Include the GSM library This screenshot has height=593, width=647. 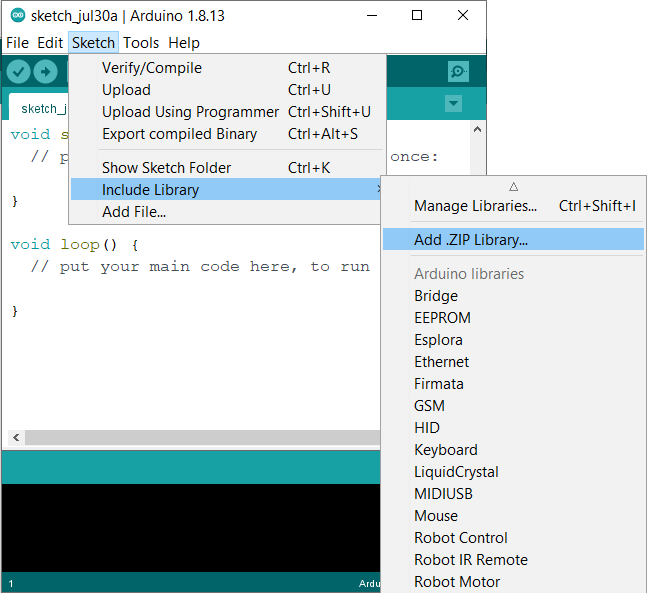513,406
